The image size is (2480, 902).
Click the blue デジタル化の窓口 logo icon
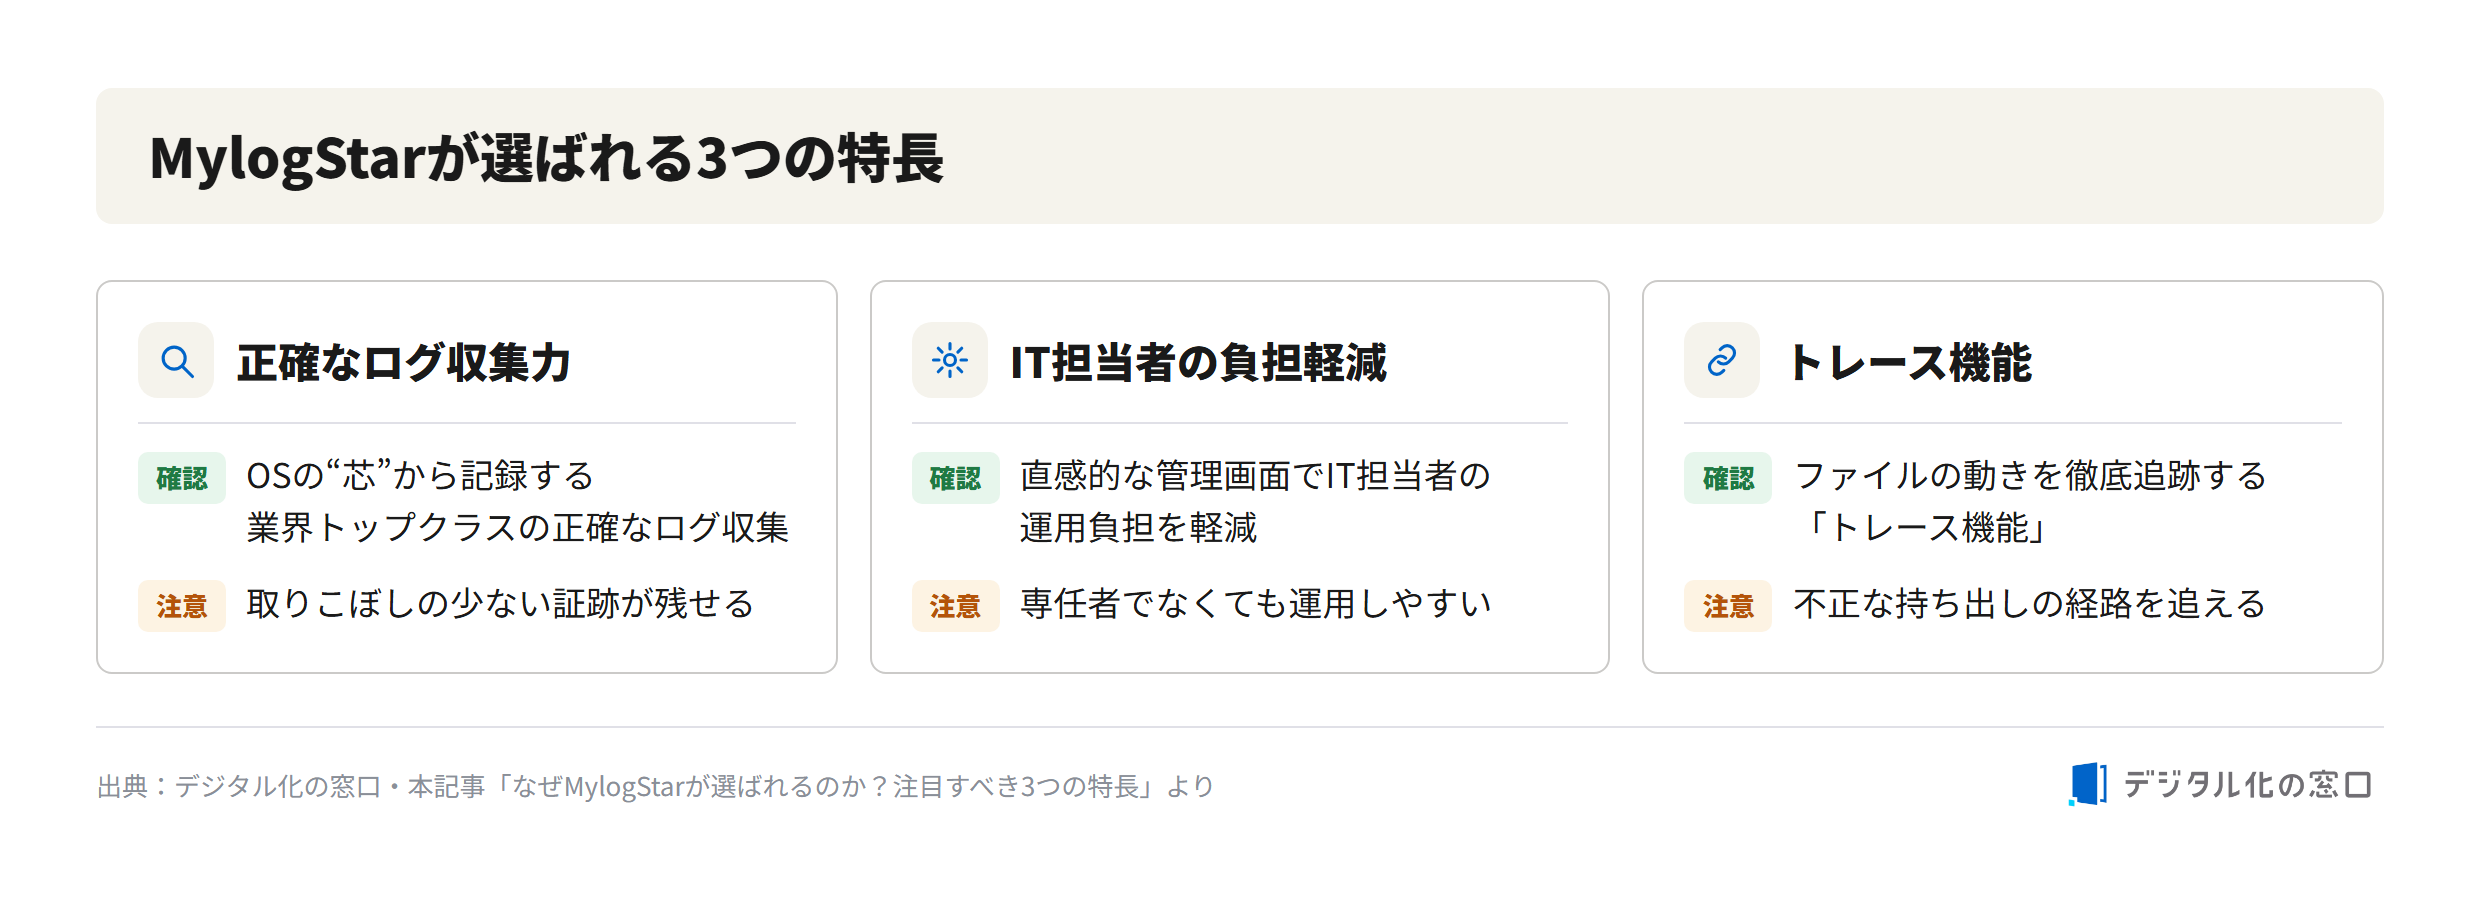click(x=2087, y=784)
